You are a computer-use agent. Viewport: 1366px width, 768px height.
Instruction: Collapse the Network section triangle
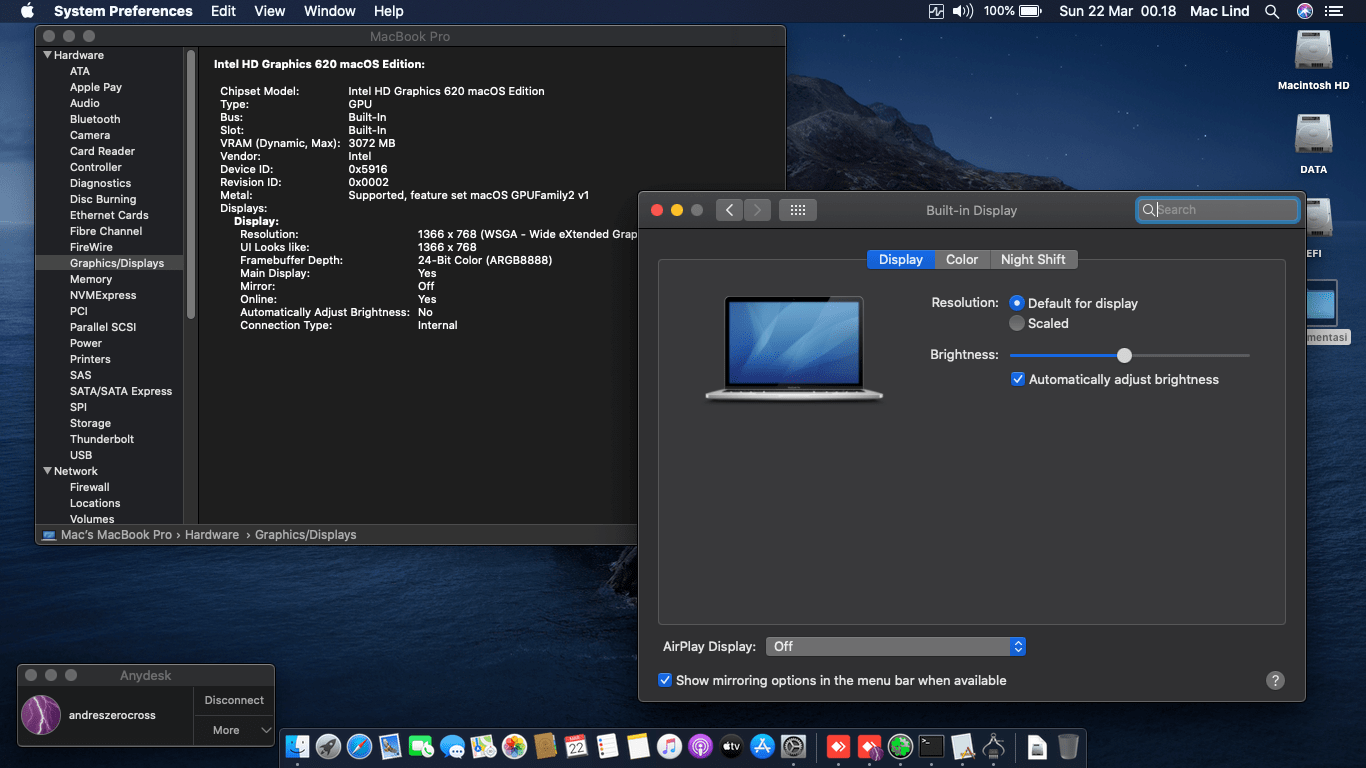tap(47, 471)
